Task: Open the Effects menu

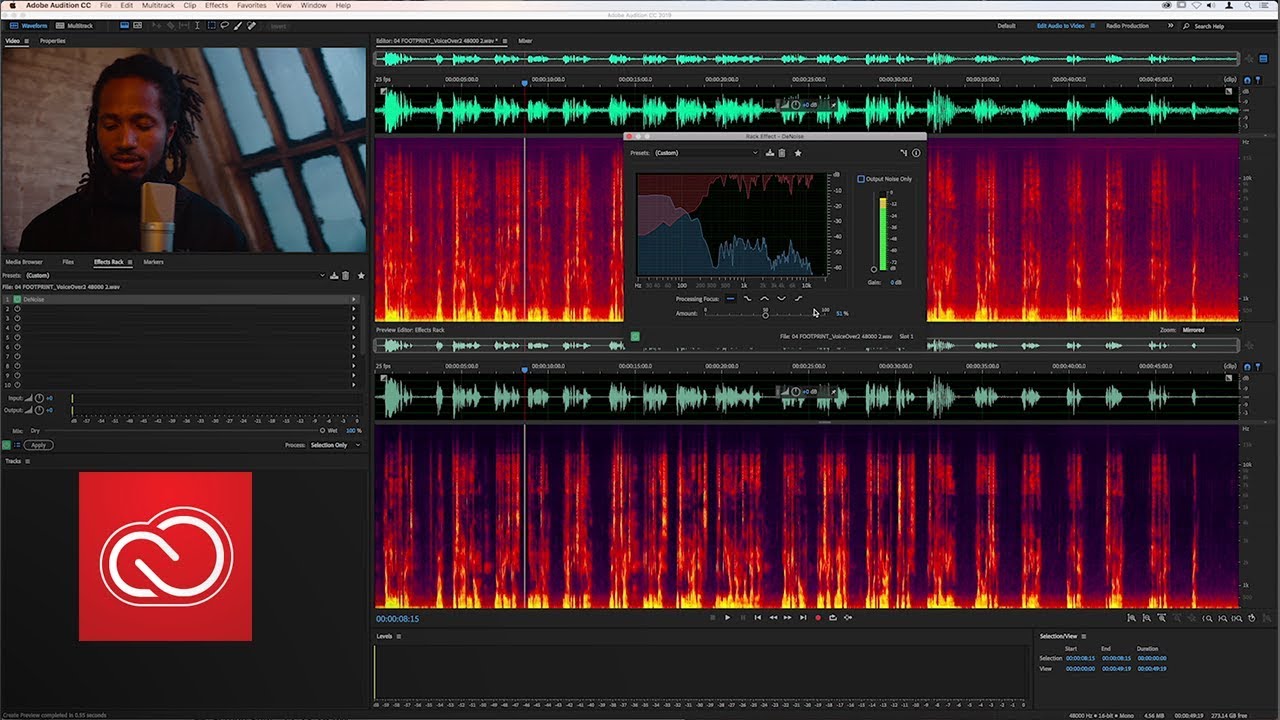Action: (216, 6)
